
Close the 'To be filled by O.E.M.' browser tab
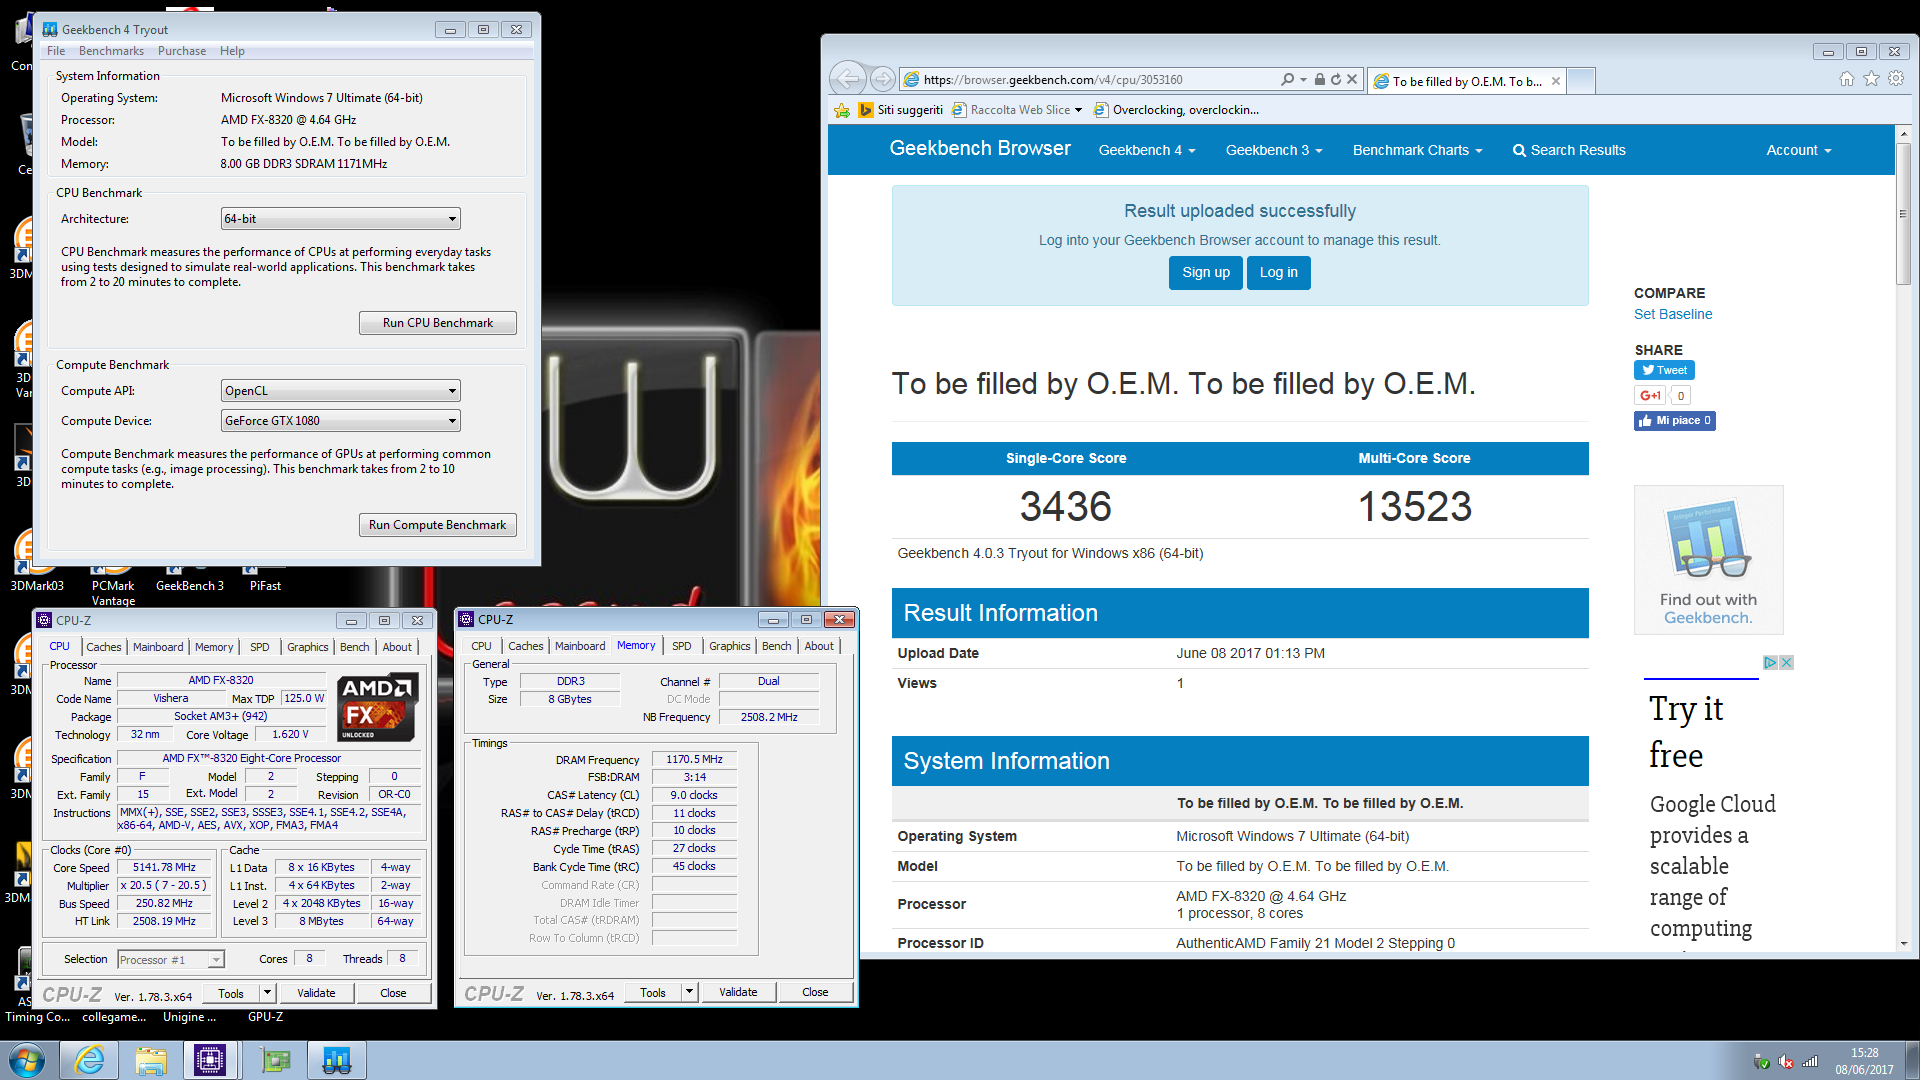click(1556, 81)
